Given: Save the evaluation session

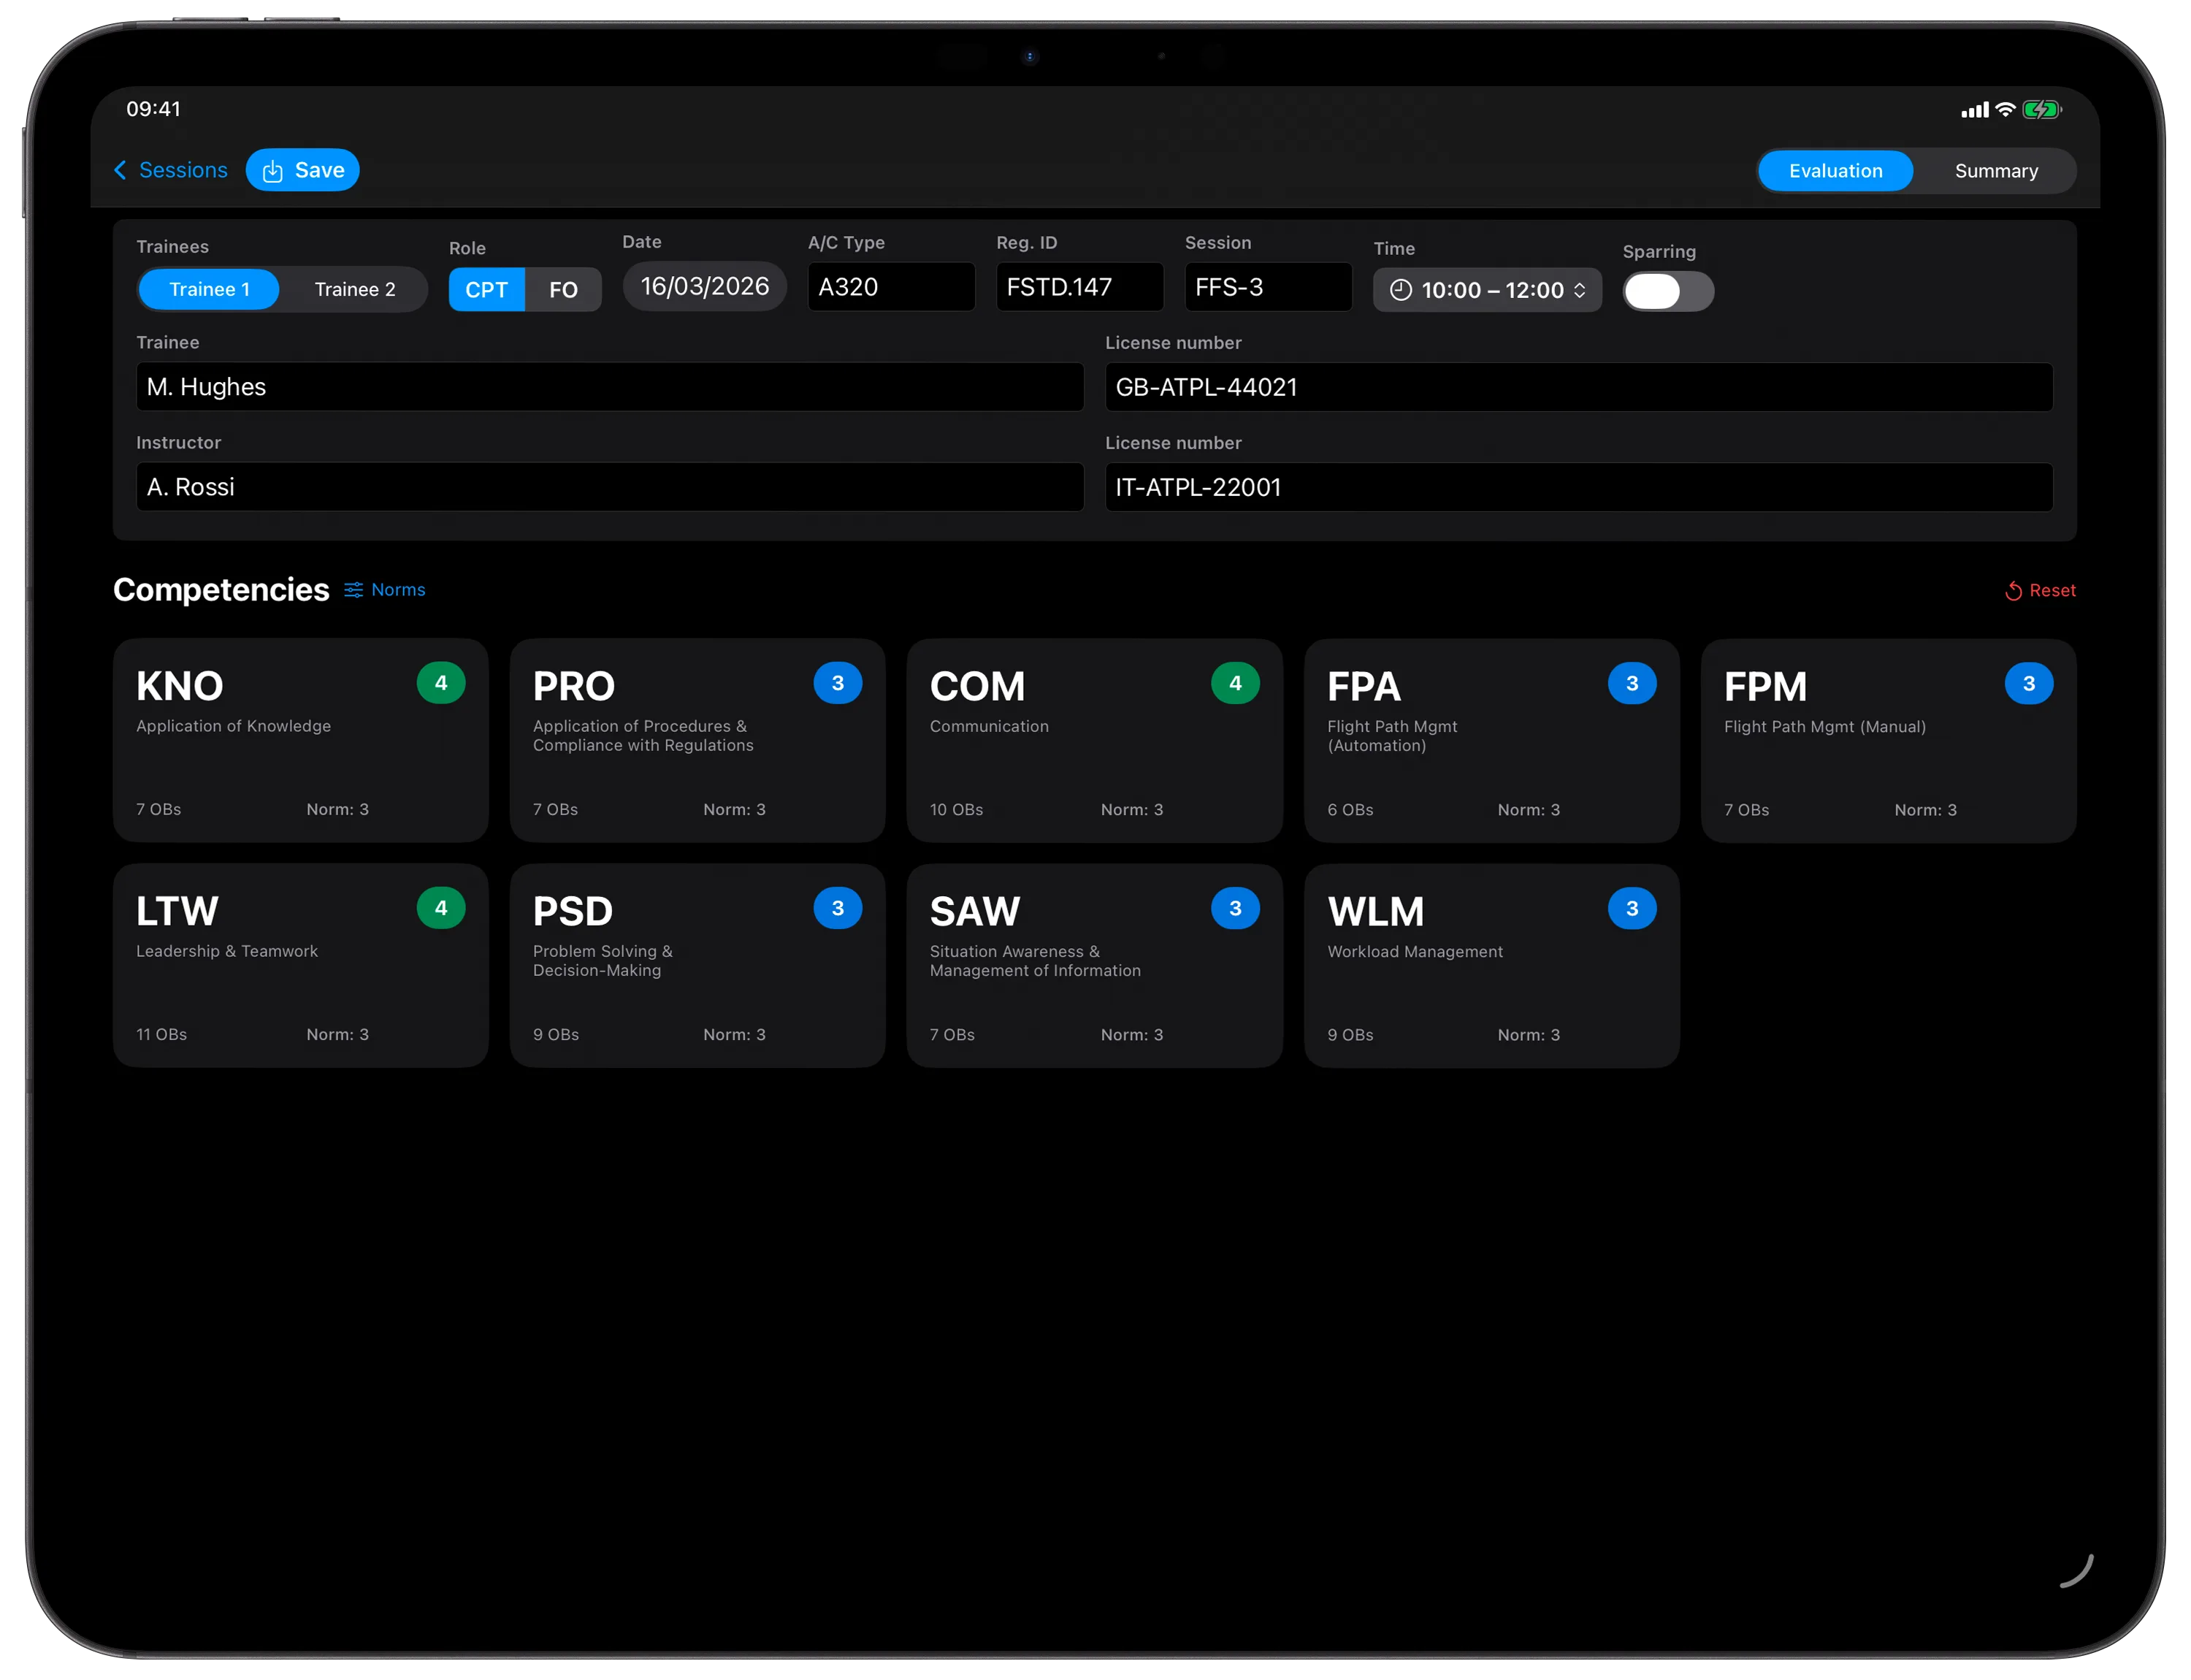Looking at the screenshot, I should point(302,170).
